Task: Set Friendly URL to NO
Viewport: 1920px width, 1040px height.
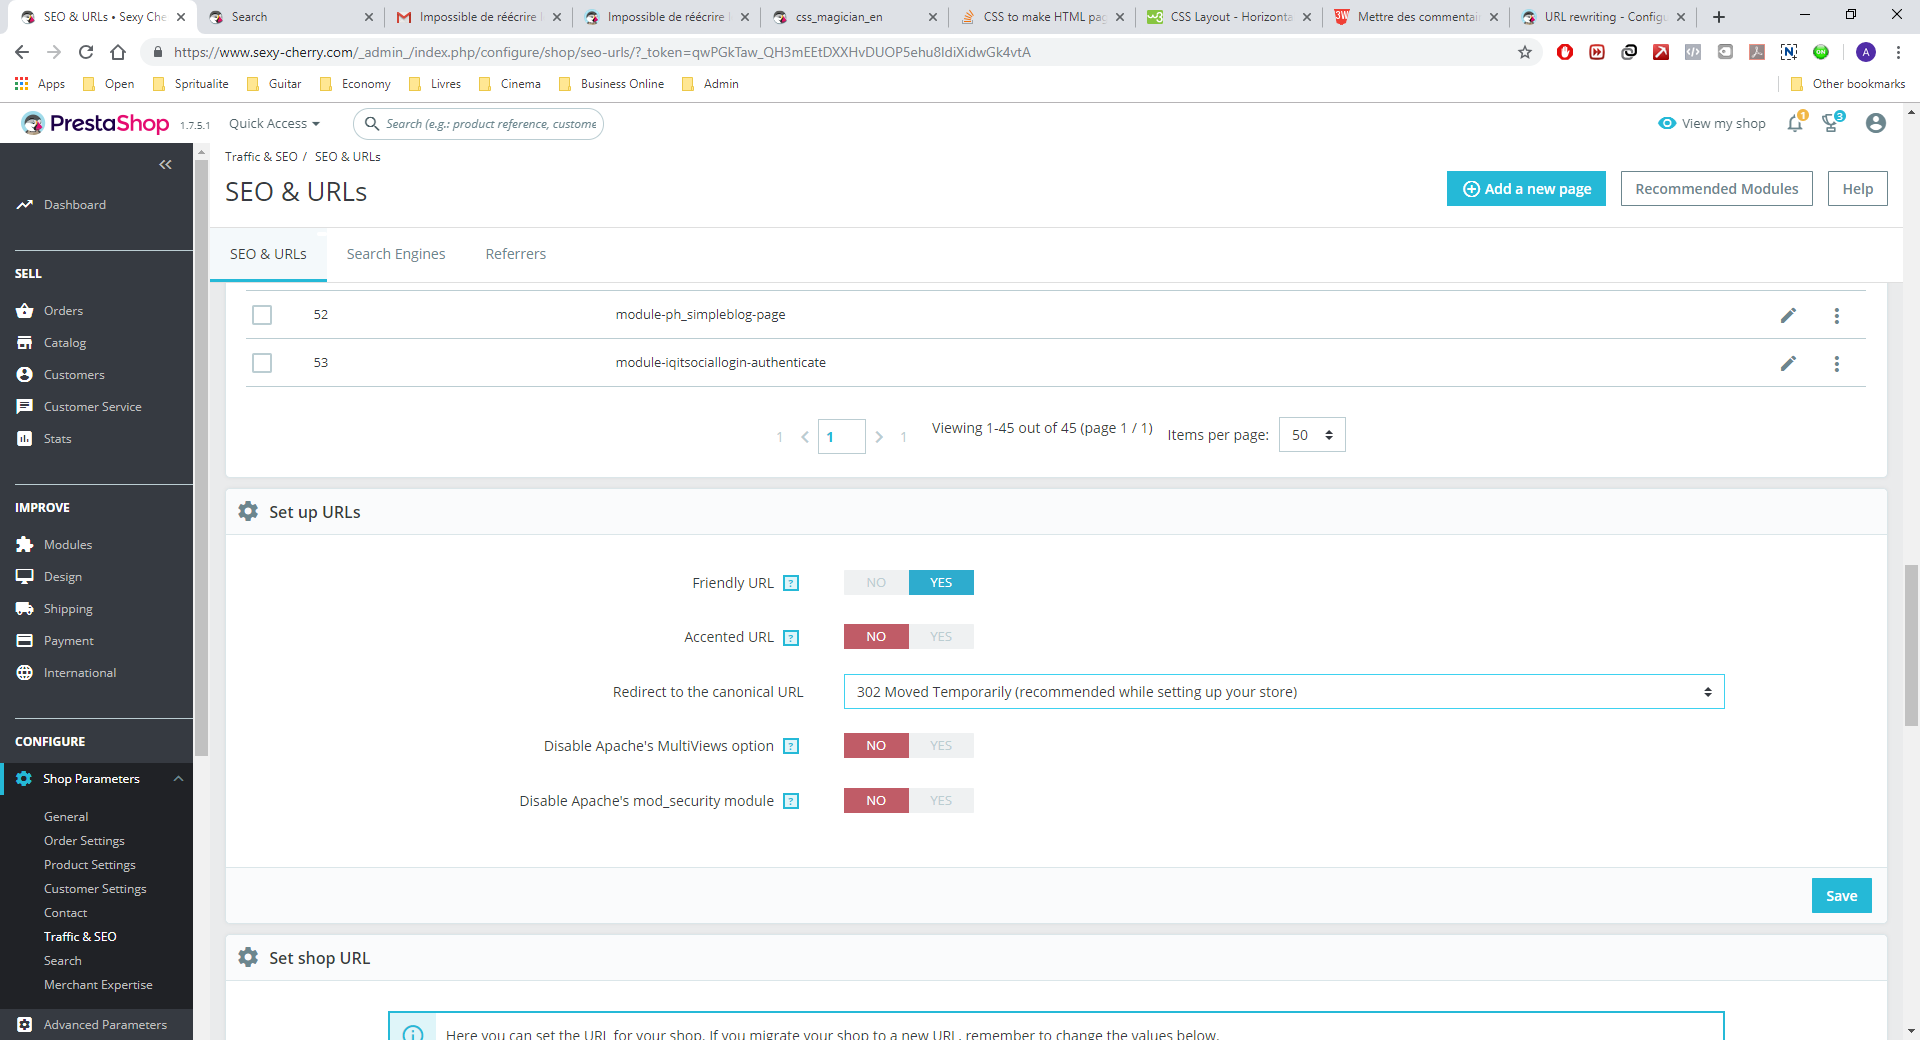Action: [x=876, y=583]
